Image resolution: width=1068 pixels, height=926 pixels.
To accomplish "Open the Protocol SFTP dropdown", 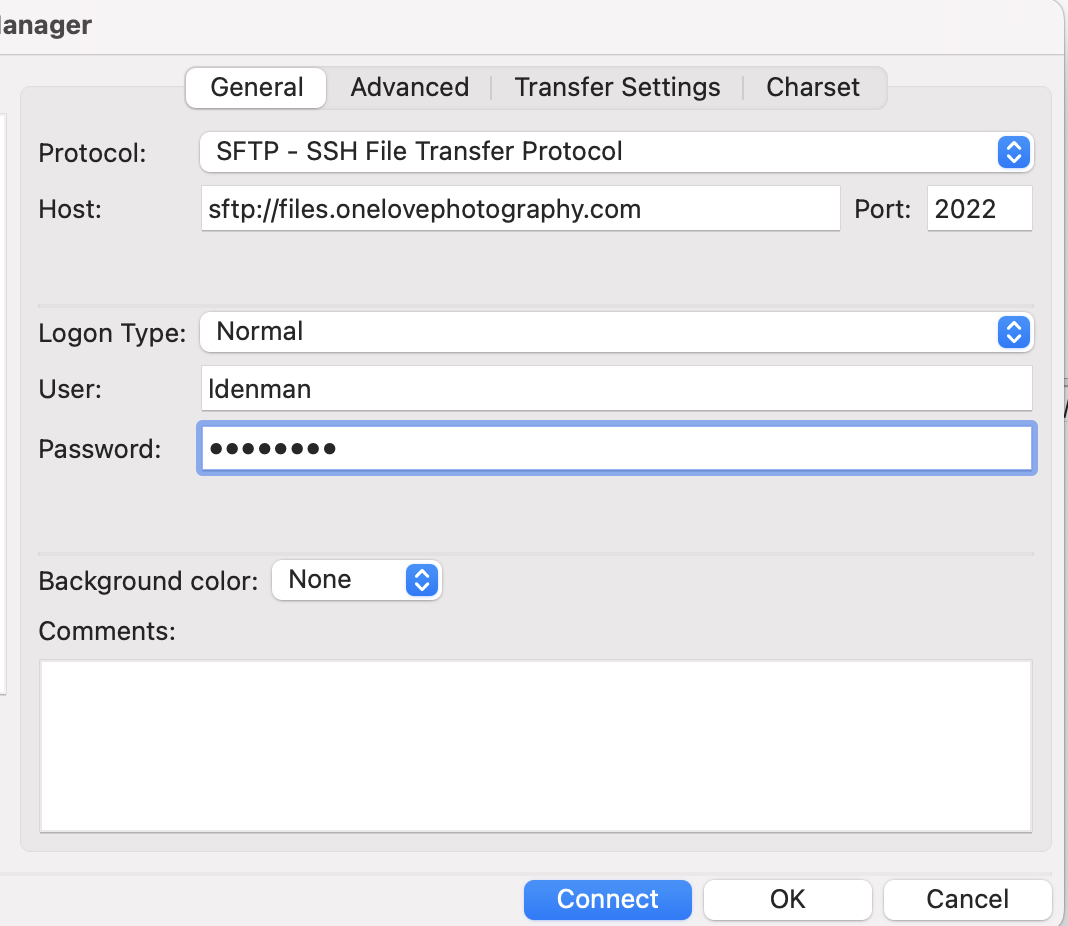I will pyautogui.click(x=600, y=152).
